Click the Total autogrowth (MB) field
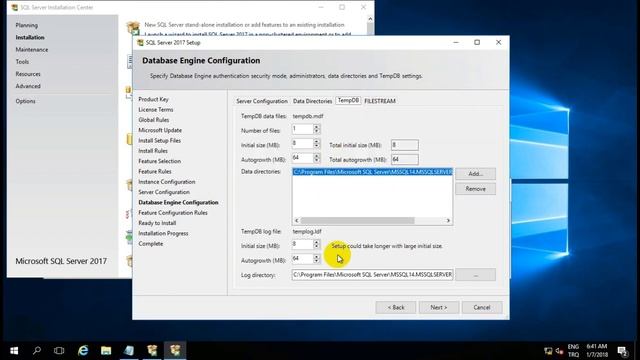Image resolution: width=640 pixels, height=360 pixels. [x=404, y=160]
